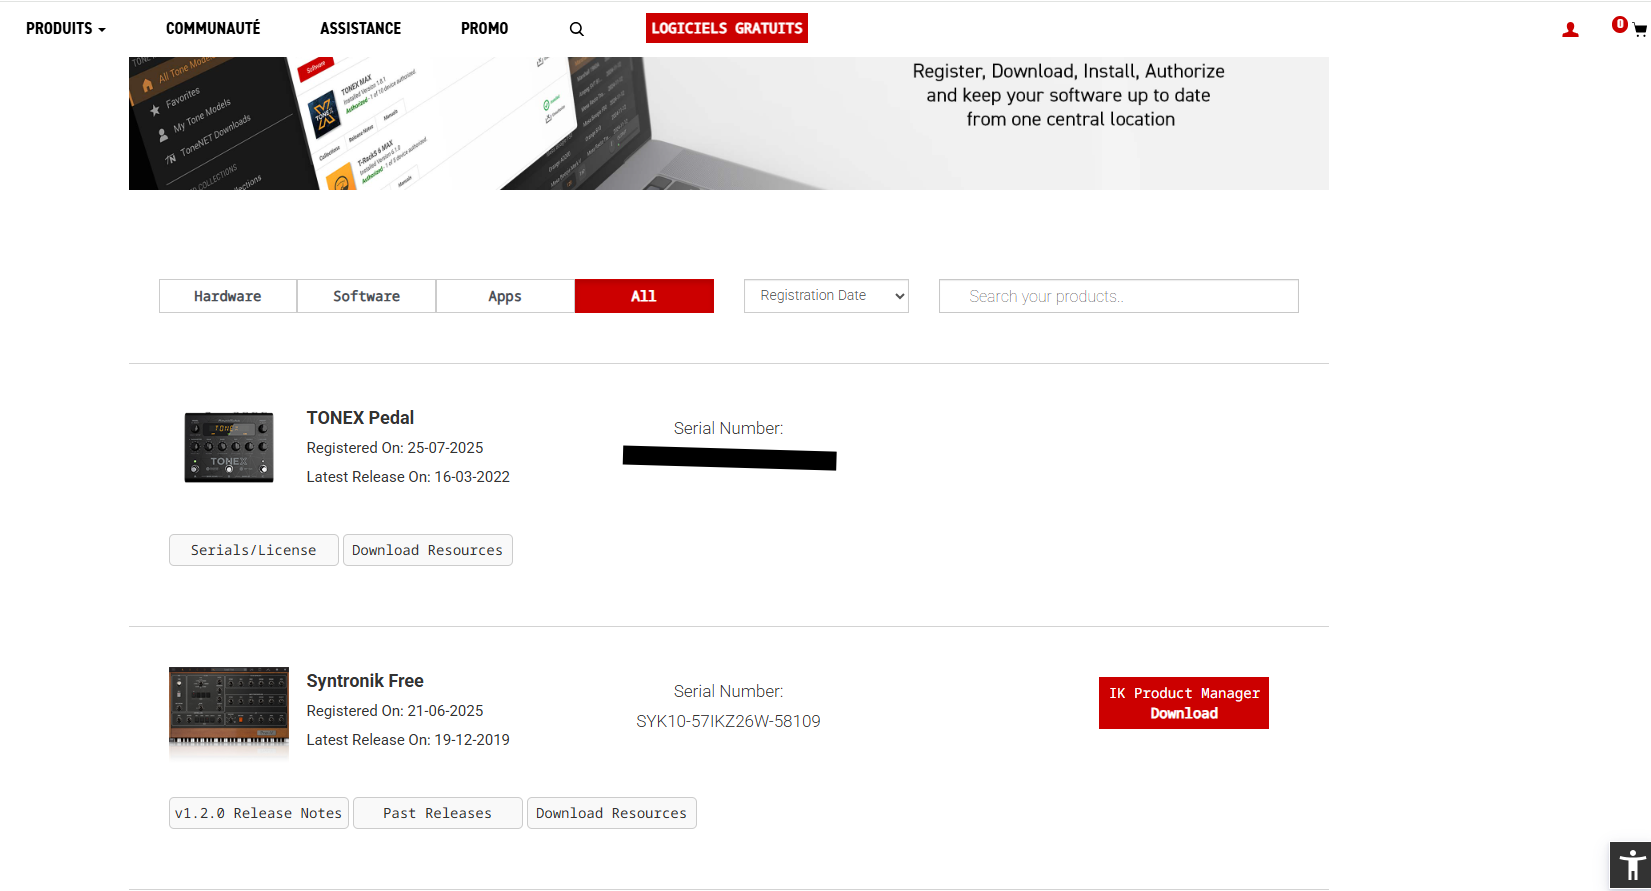Click the product manager banner image
The height and width of the screenshot is (891, 1651).
(729, 123)
